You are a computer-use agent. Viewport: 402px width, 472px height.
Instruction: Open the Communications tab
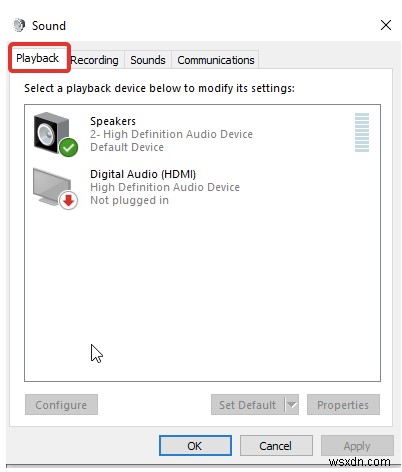point(216,60)
